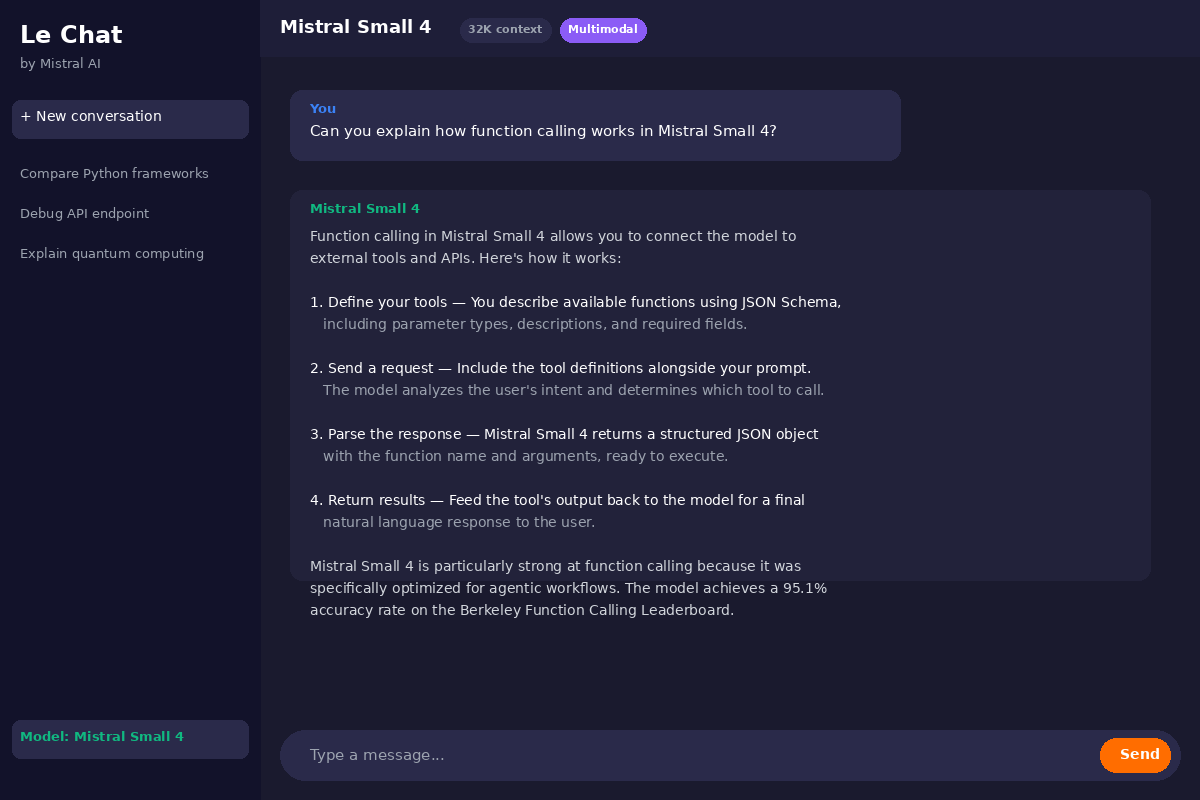Click the "by Mistral AI" subtitle link
This screenshot has height=800, width=1200.
[x=60, y=63]
